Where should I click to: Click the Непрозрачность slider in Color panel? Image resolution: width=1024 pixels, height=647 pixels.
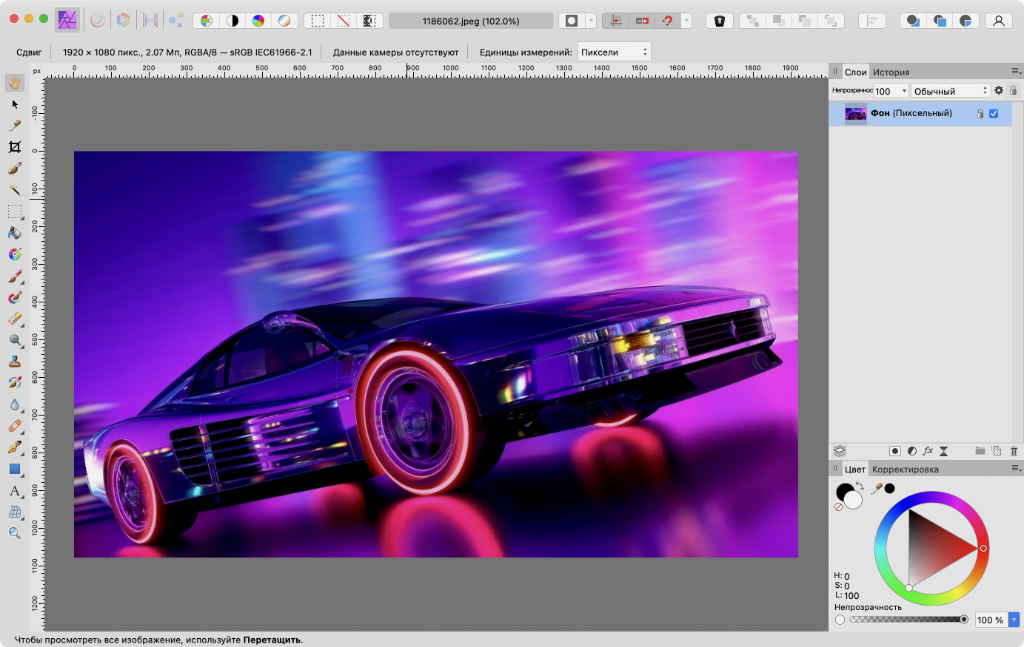(907, 620)
